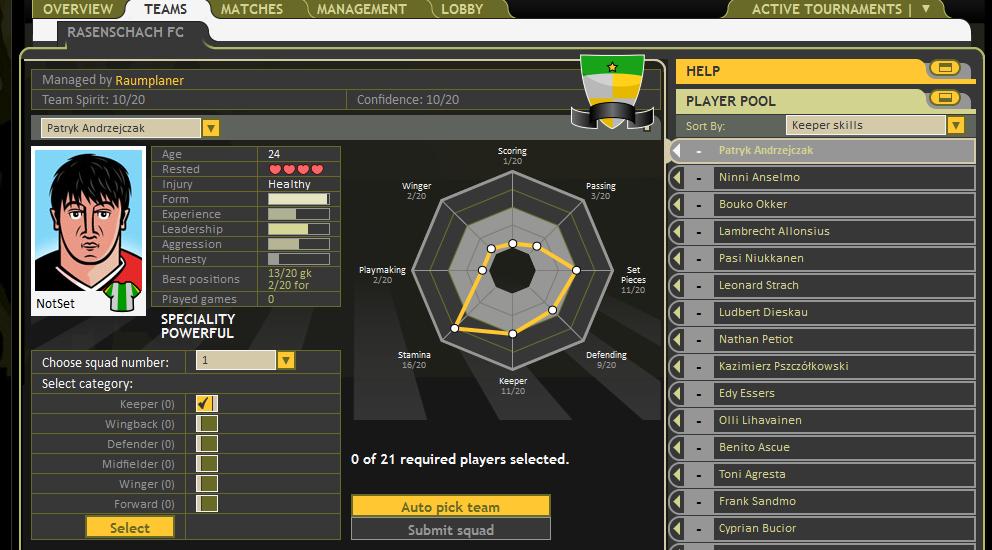The width and height of the screenshot is (992, 550).
Task: Collapse the Player Pool panel icon
Action: (x=943, y=99)
